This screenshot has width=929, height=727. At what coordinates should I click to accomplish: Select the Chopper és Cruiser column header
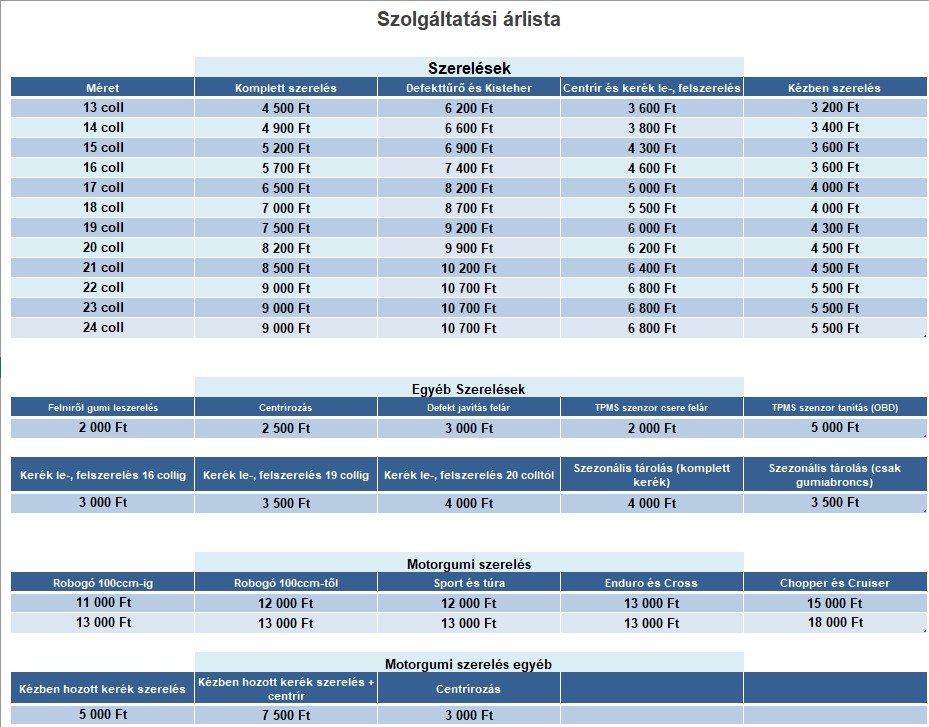(835, 582)
